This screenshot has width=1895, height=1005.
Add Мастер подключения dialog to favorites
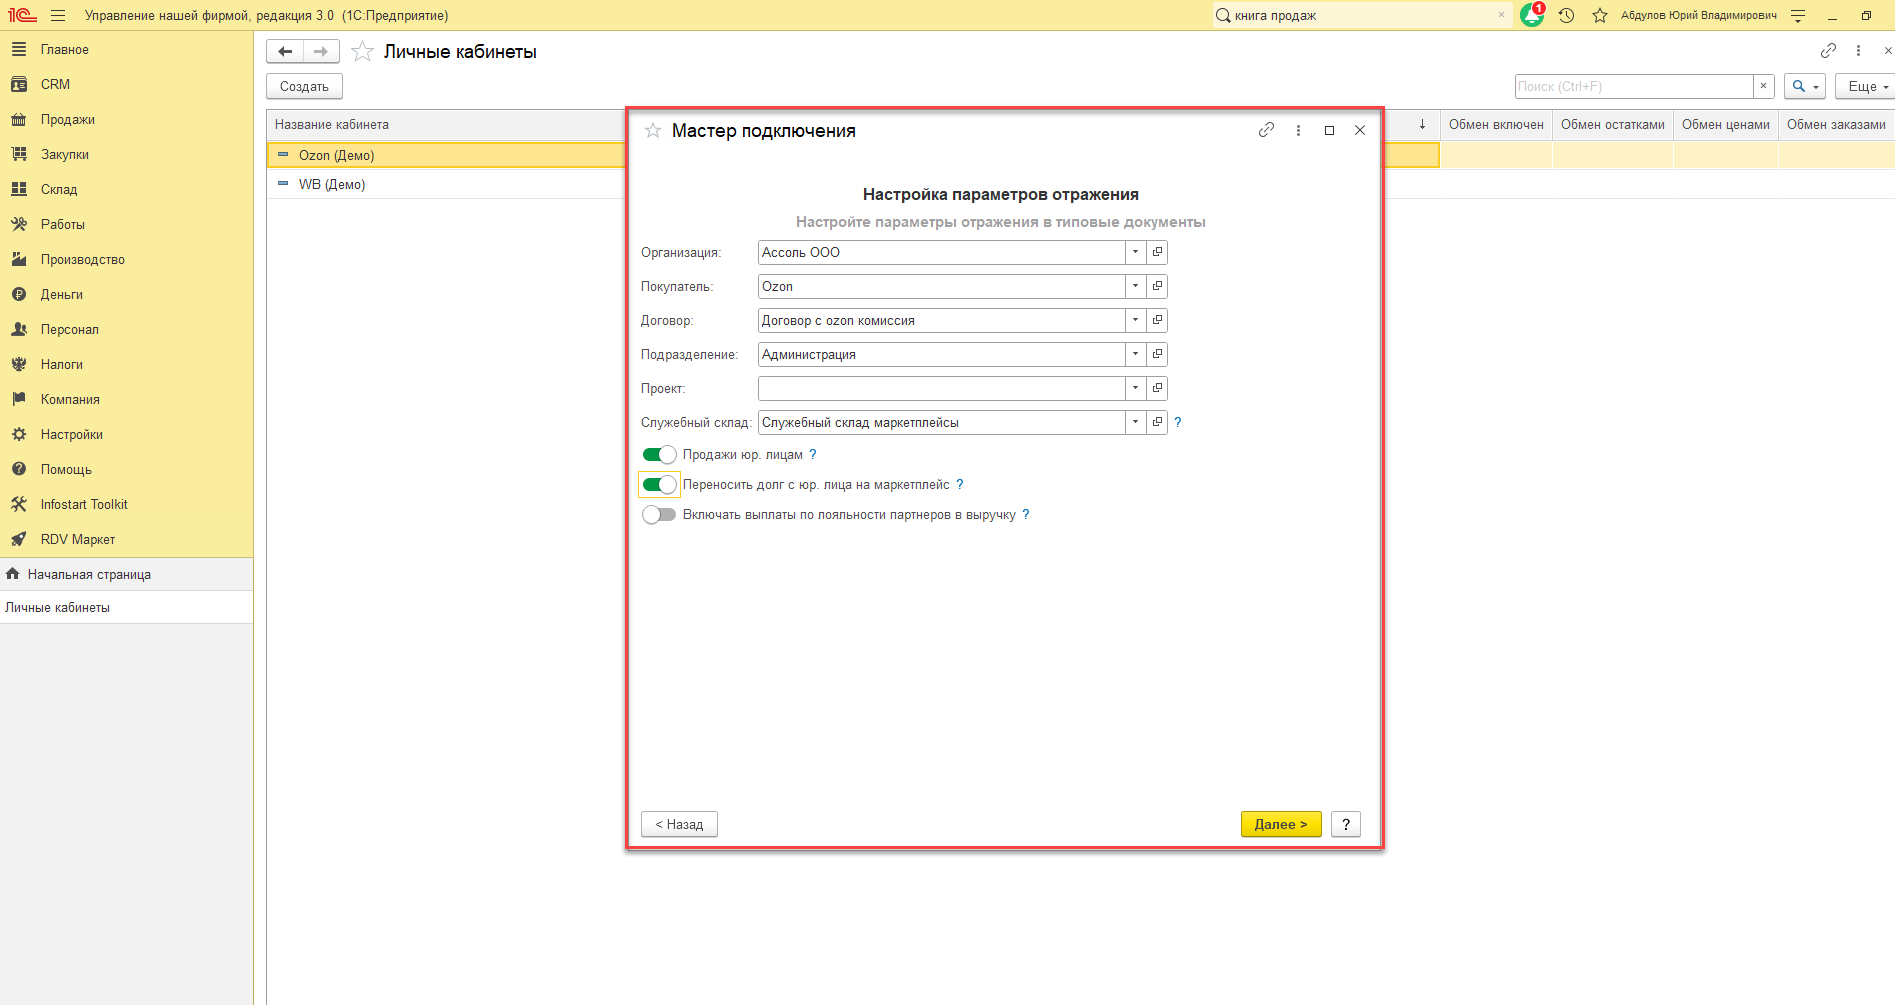[653, 131]
